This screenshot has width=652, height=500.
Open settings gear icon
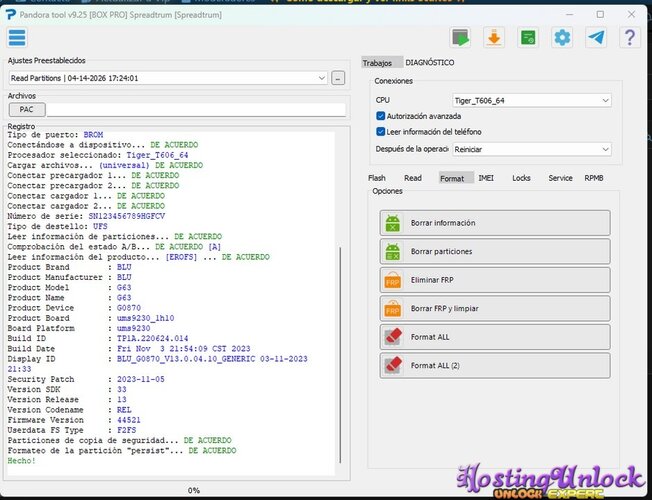coord(562,38)
